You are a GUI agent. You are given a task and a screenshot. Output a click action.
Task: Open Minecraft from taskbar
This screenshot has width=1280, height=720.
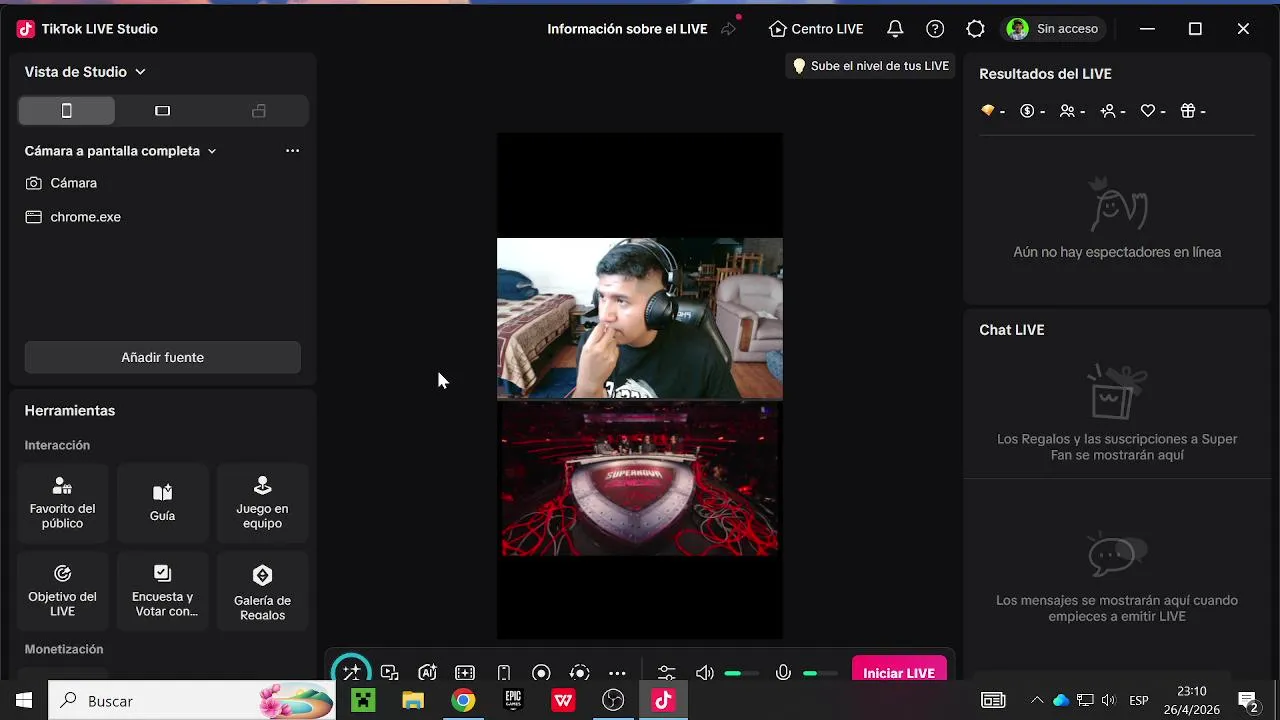coord(363,701)
